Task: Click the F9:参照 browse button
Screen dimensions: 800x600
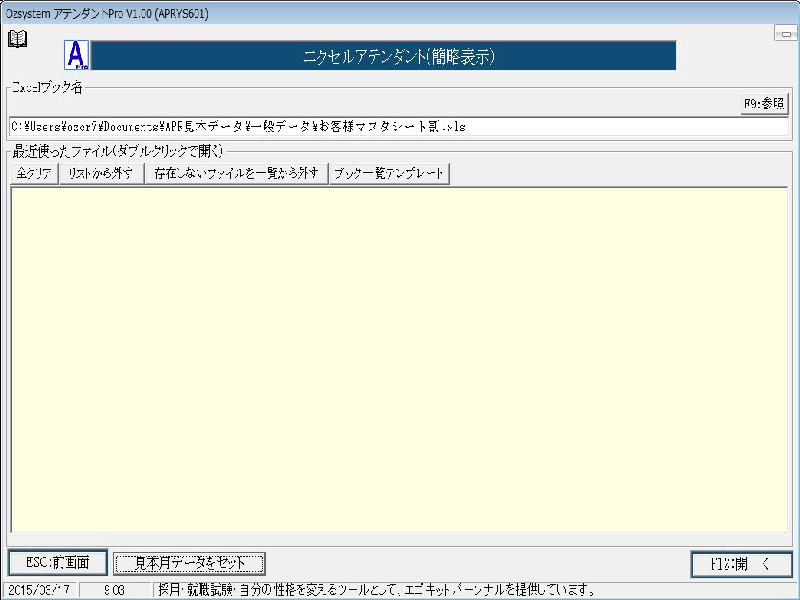Action: [x=764, y=104]
